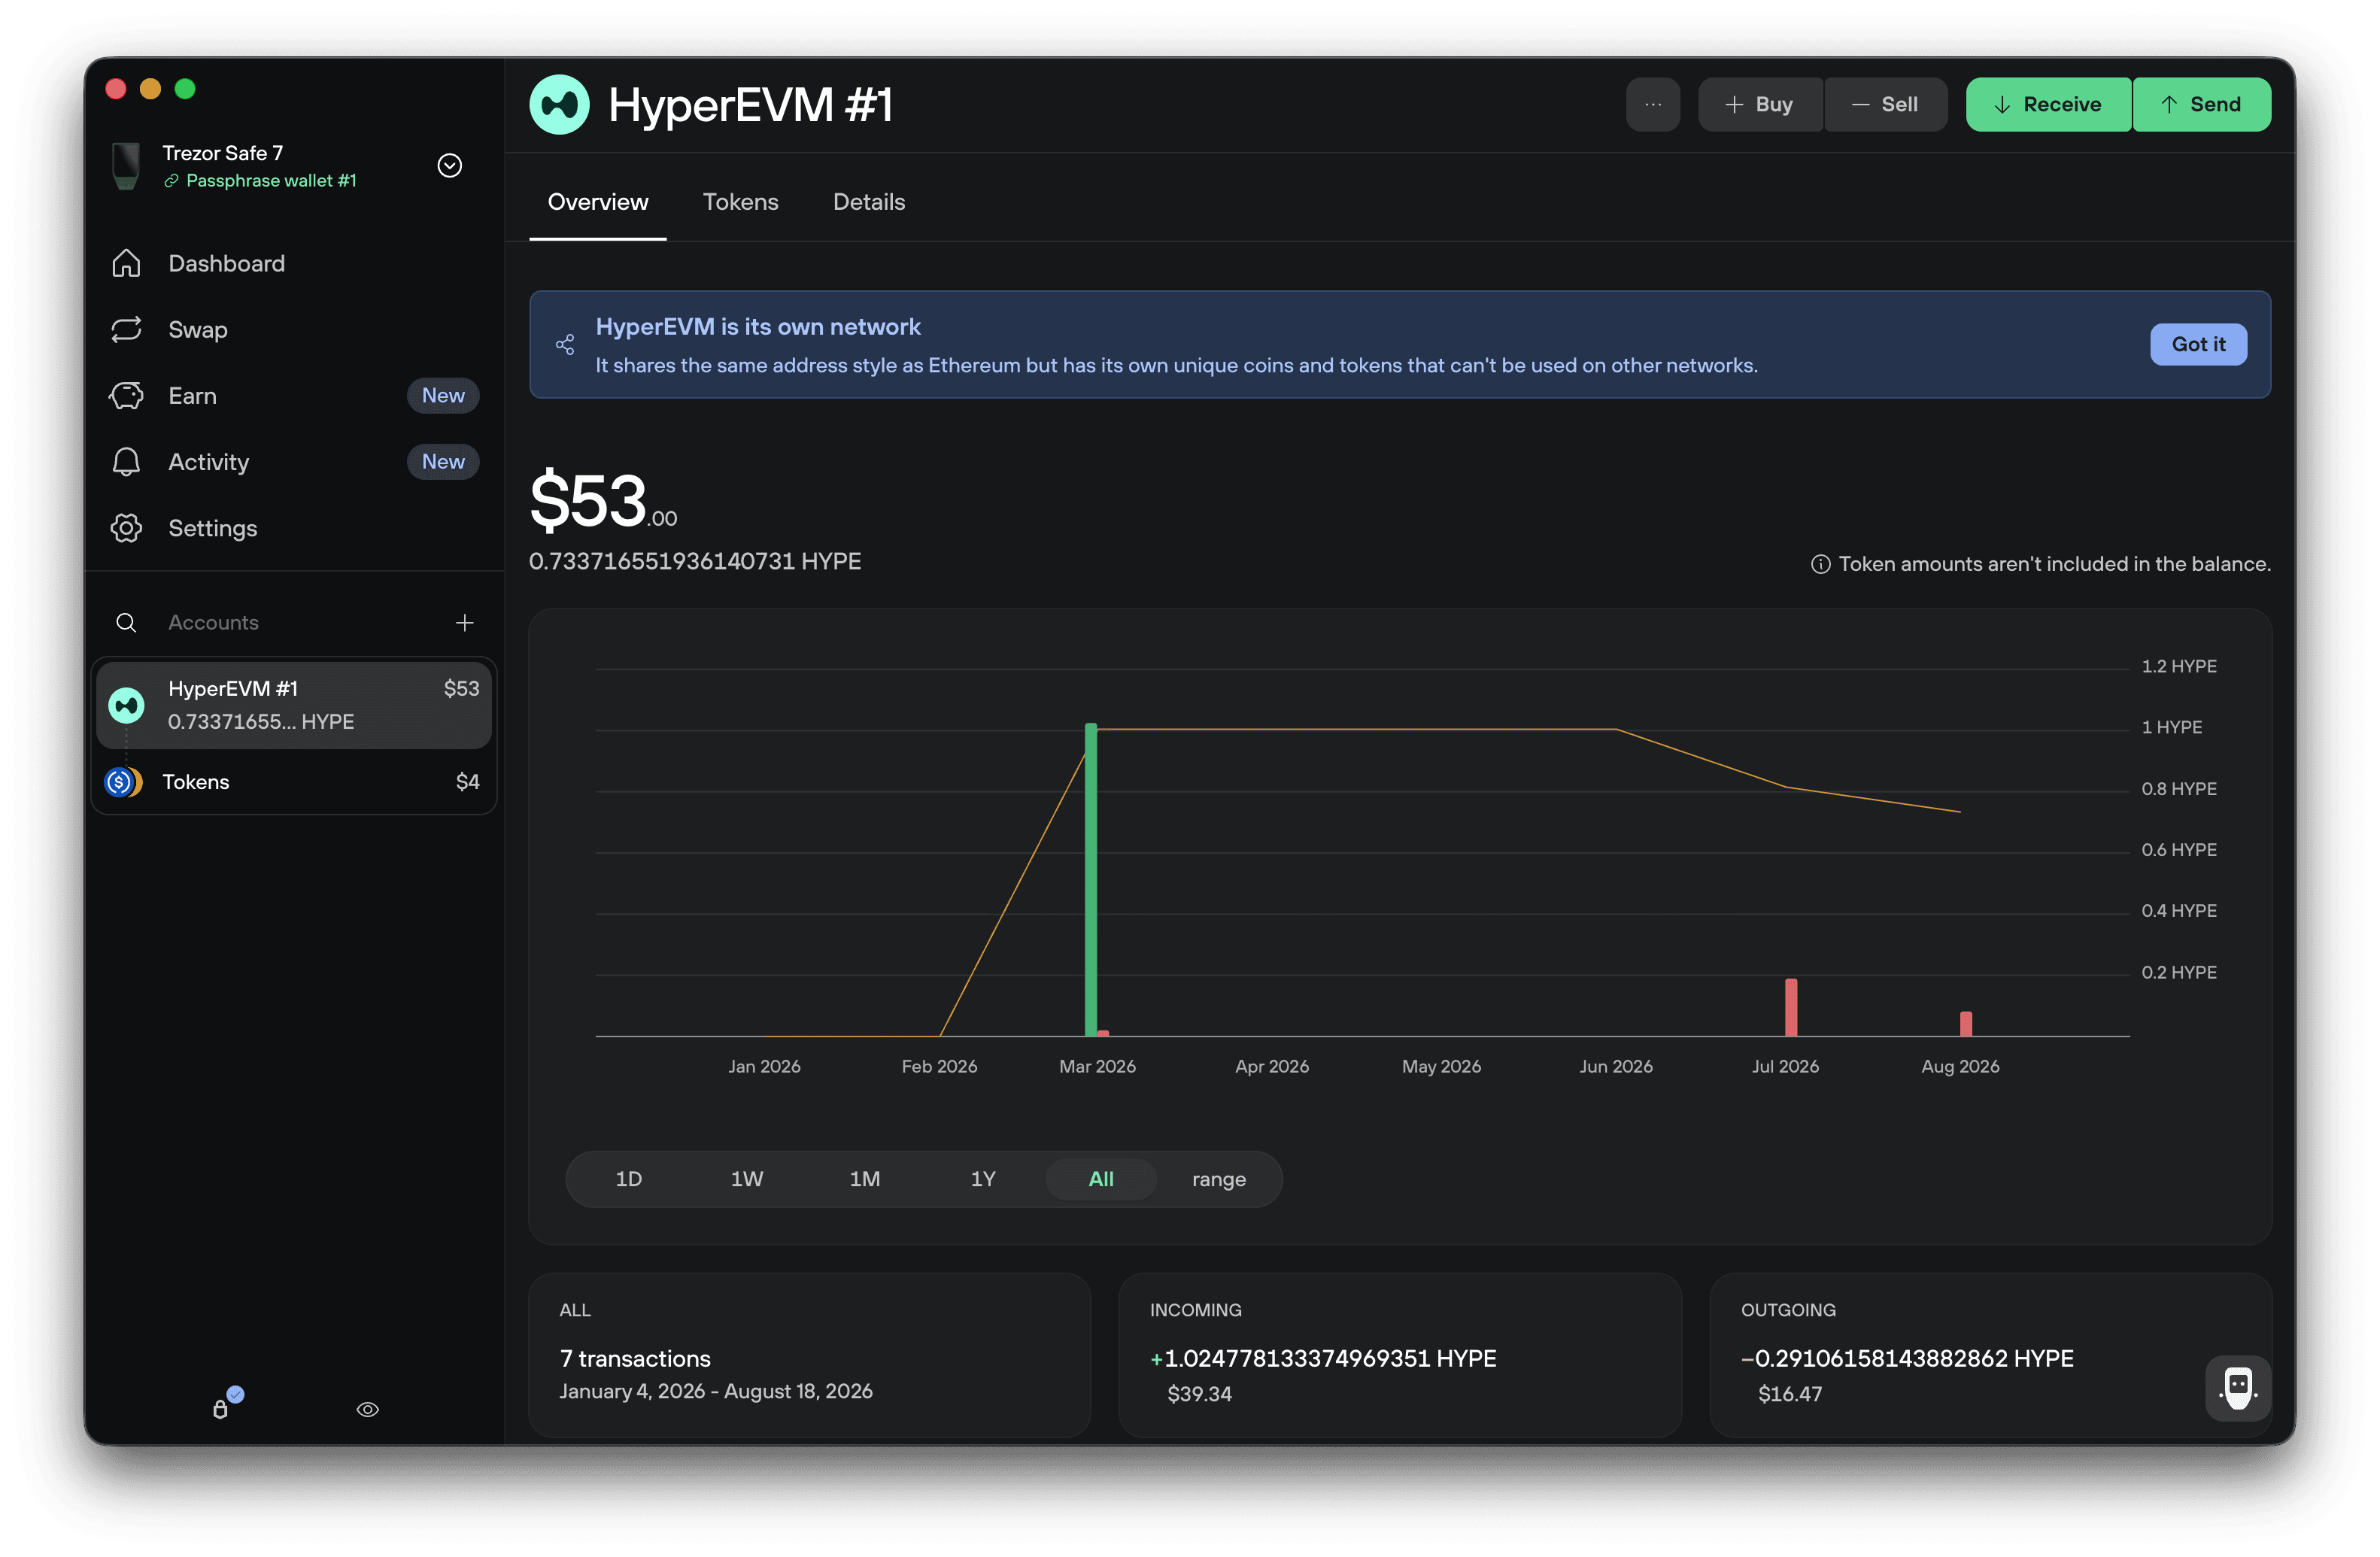This screenshot has height=1557, width=2380.
Task: Click the New badge beside Activity
Action: pos(443,461)
